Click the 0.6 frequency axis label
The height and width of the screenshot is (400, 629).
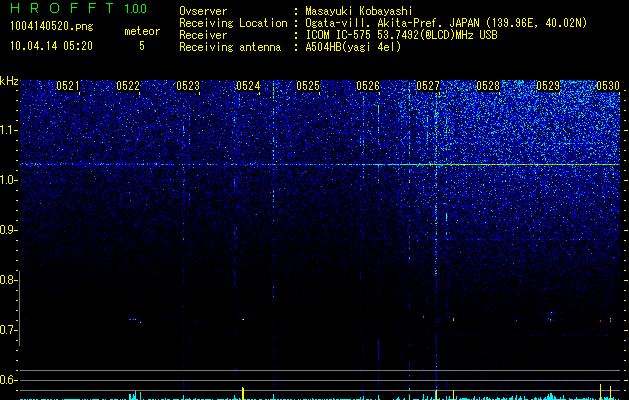pos(7,380)
